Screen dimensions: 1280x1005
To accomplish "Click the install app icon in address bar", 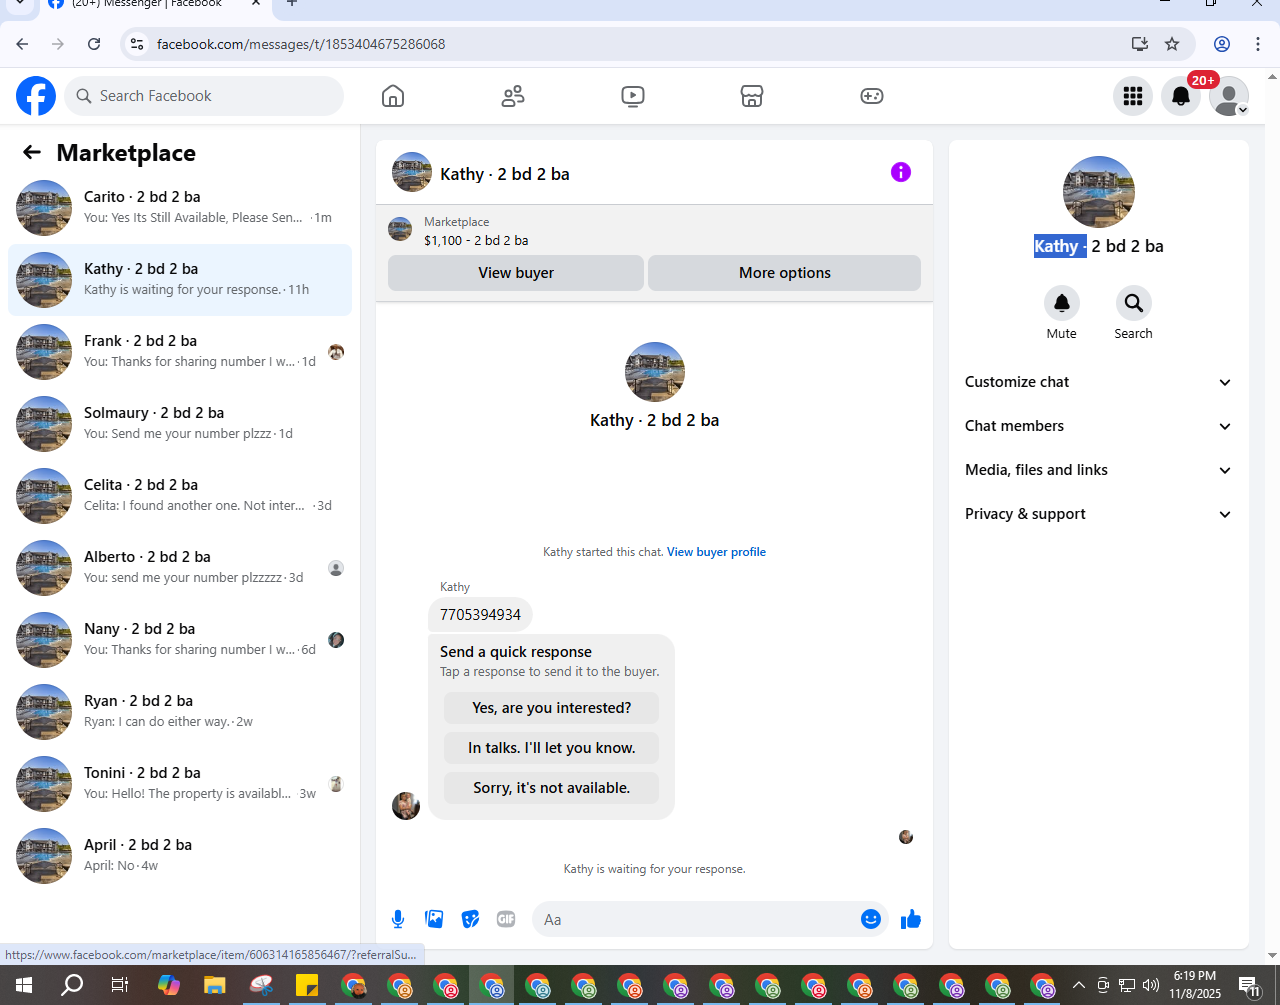I will pos(1139,44).
